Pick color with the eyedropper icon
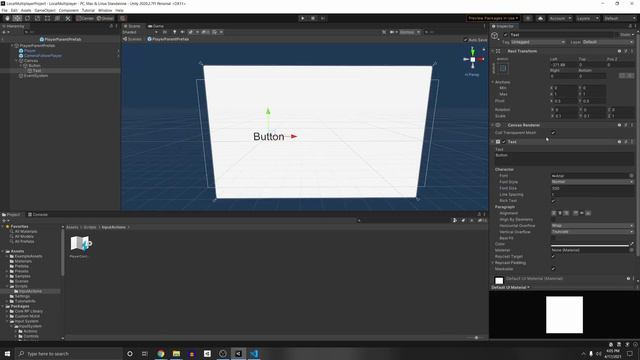Screen dimensions: 640x360 click(632, 244)
